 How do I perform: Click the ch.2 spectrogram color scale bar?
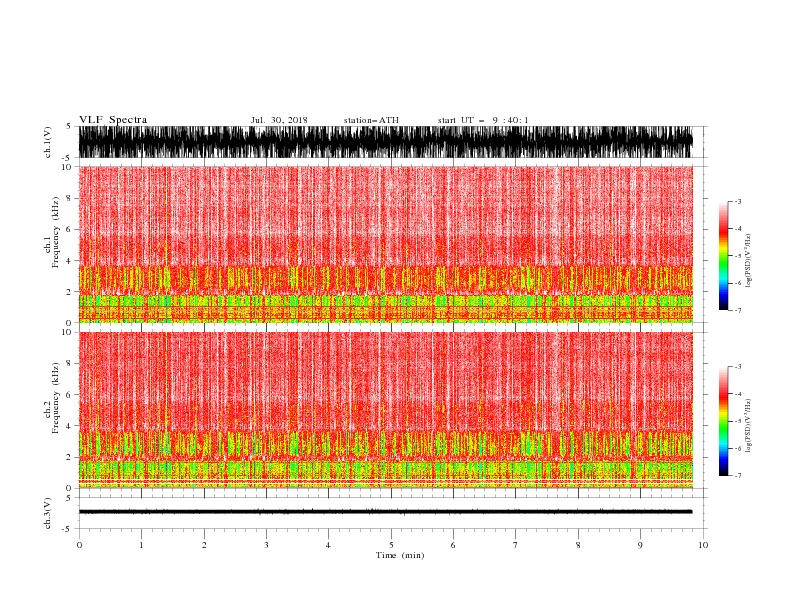pos(723,421)
